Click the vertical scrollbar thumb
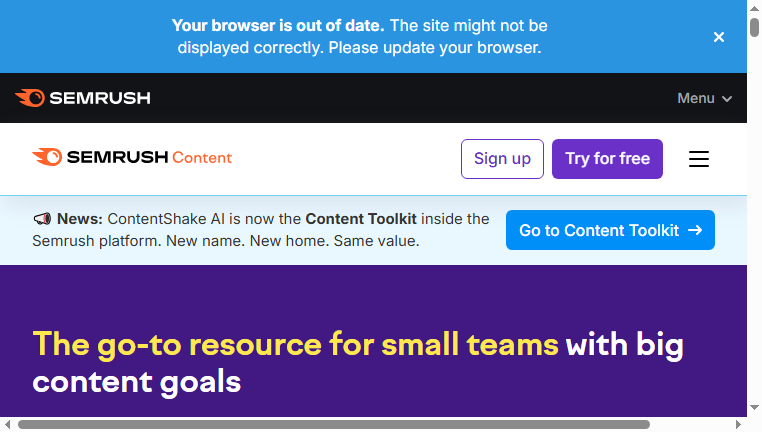Screen dimensions: 762x432 coord(754,27)
